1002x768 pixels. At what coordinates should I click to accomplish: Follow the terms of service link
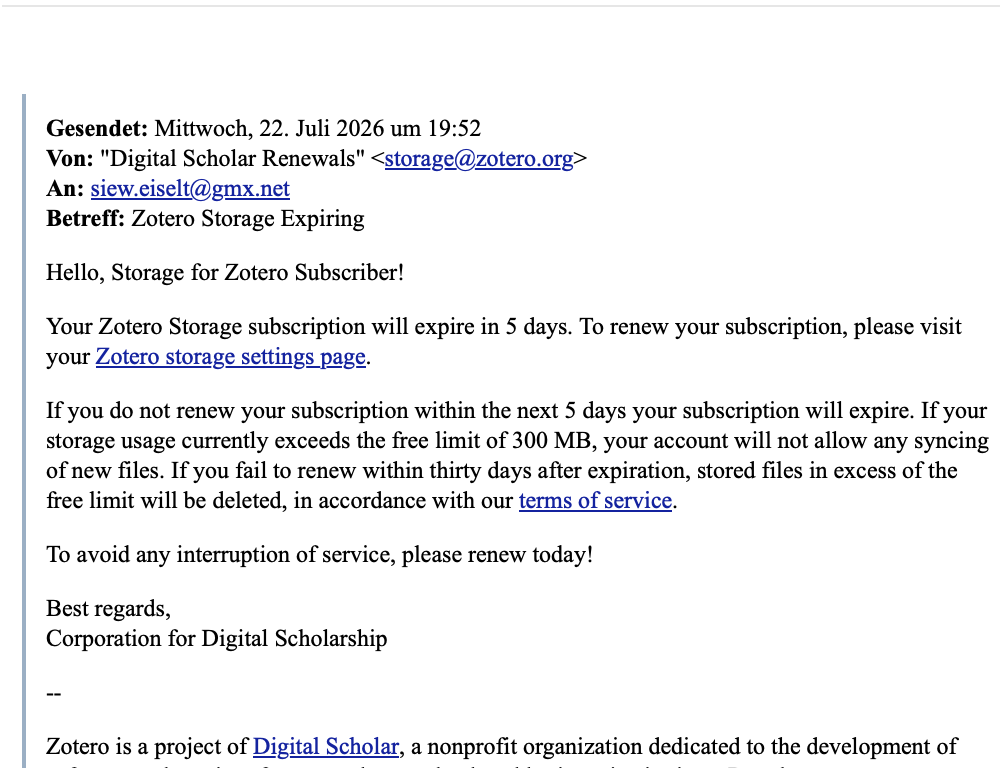[595, 500]
